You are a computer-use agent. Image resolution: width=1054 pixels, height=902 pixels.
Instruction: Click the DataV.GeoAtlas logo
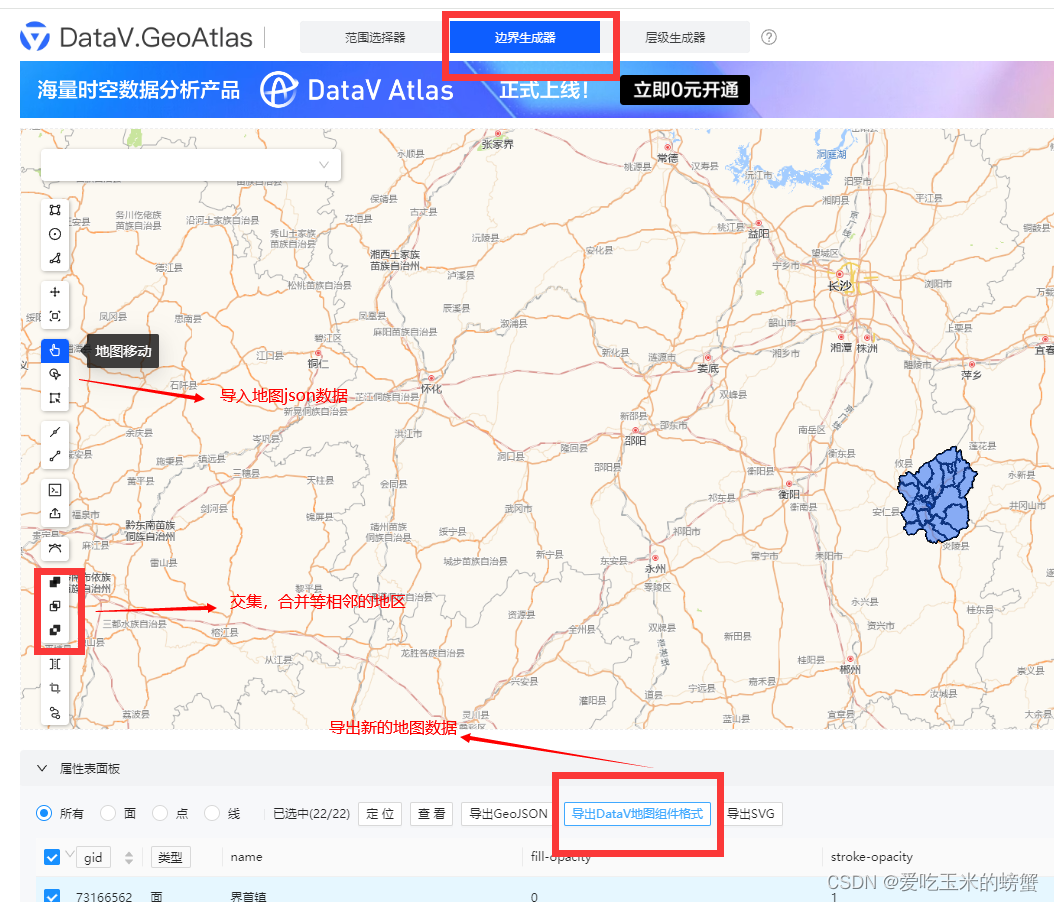tap(136, 37)
